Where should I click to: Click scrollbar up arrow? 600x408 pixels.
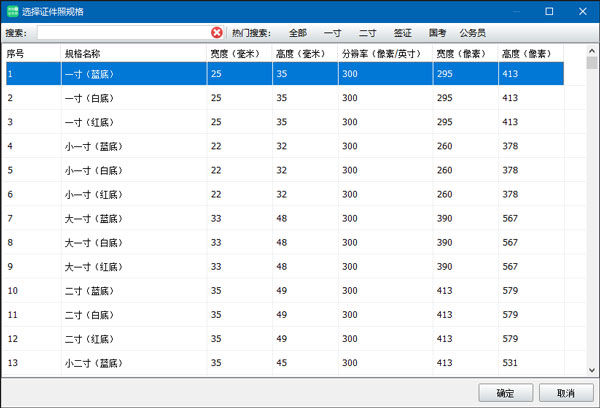[x=592, y=51]
